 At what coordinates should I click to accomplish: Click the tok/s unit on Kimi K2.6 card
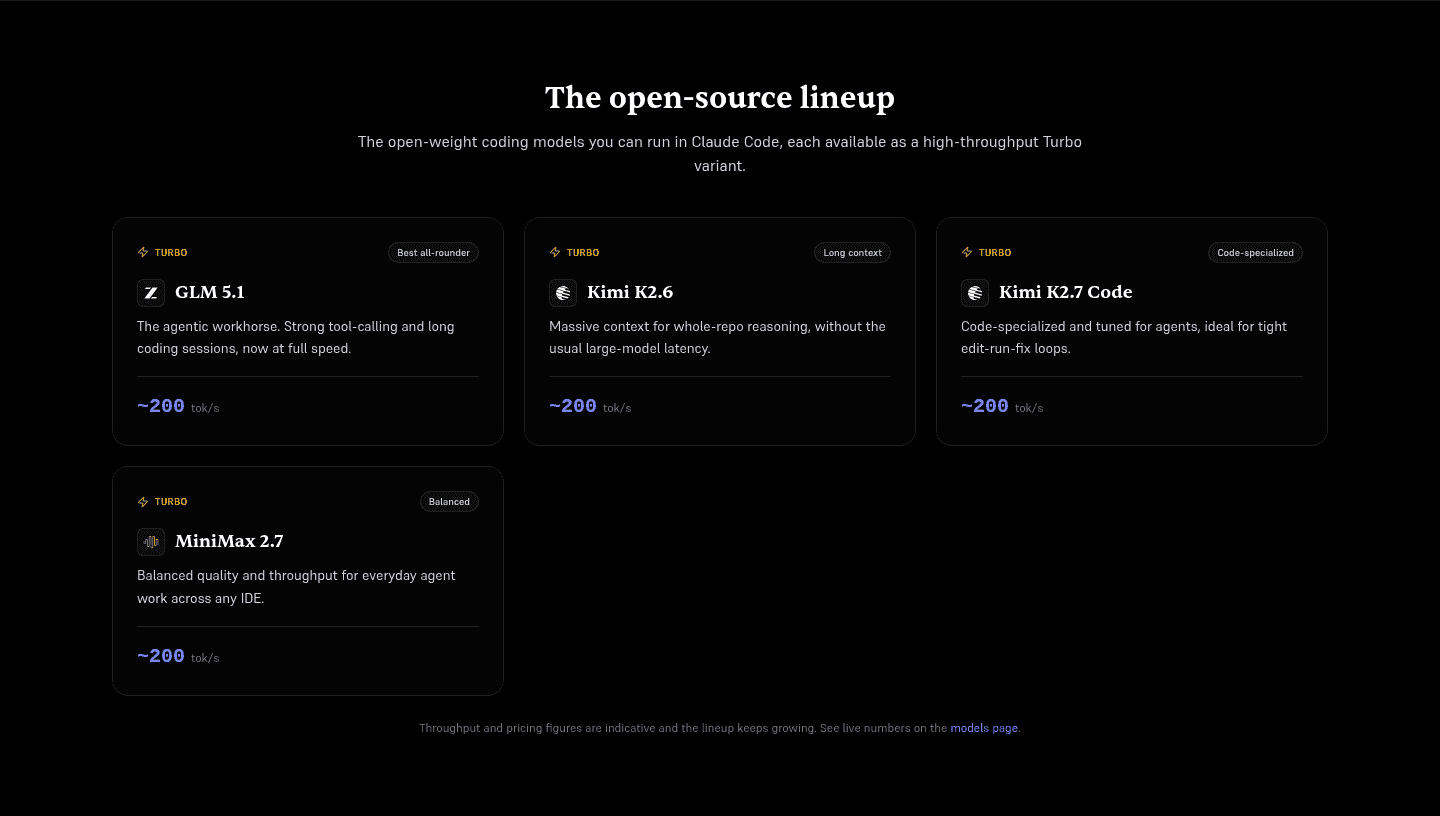617,408
